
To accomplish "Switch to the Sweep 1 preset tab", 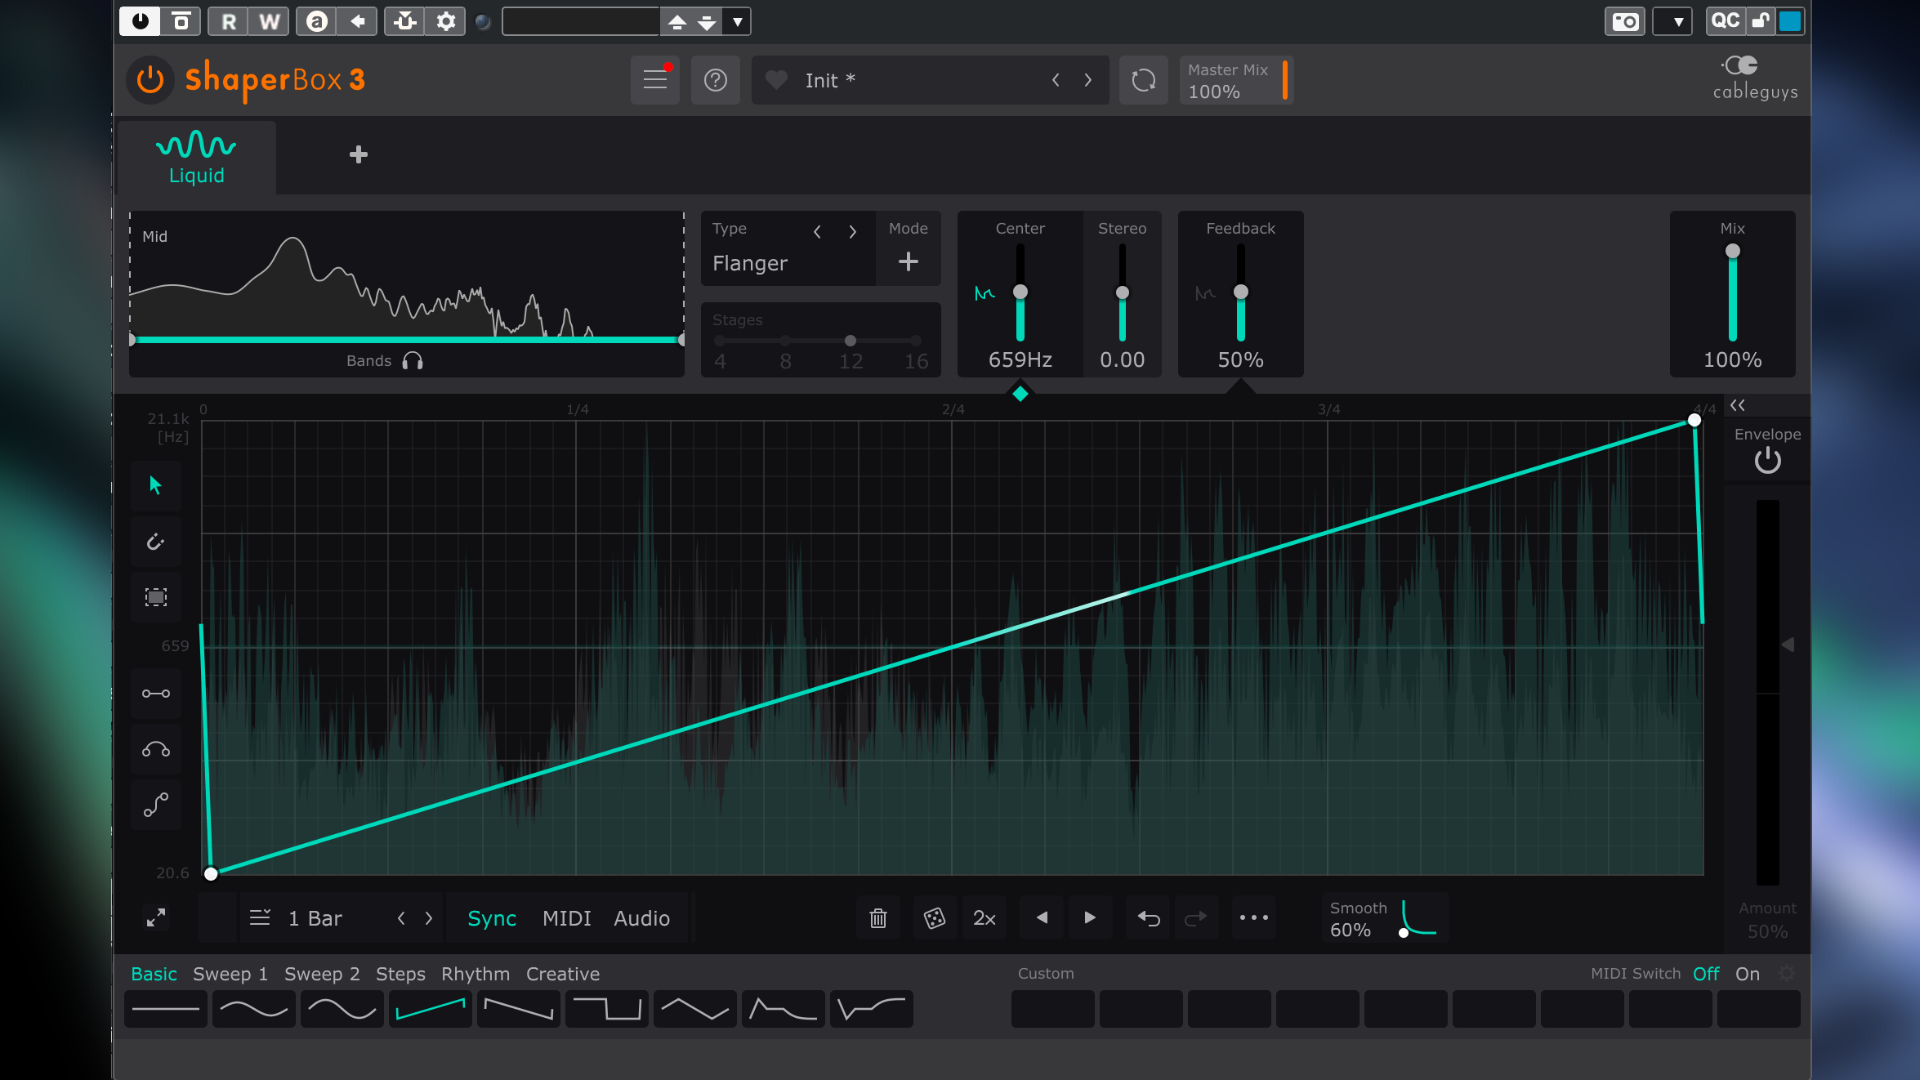I will click(x=230, y=974).
